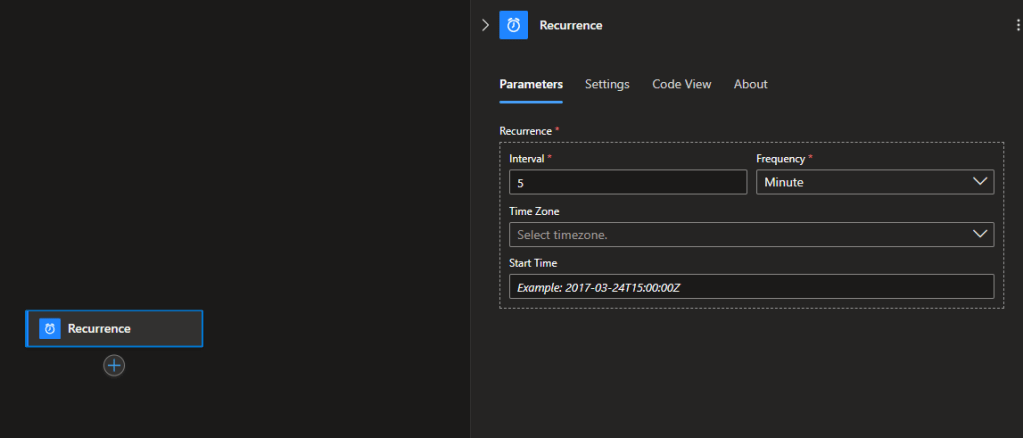Click the Interval field label
Image resolution: width=1023 pixels, height=438 pixels.
point(526,159)
